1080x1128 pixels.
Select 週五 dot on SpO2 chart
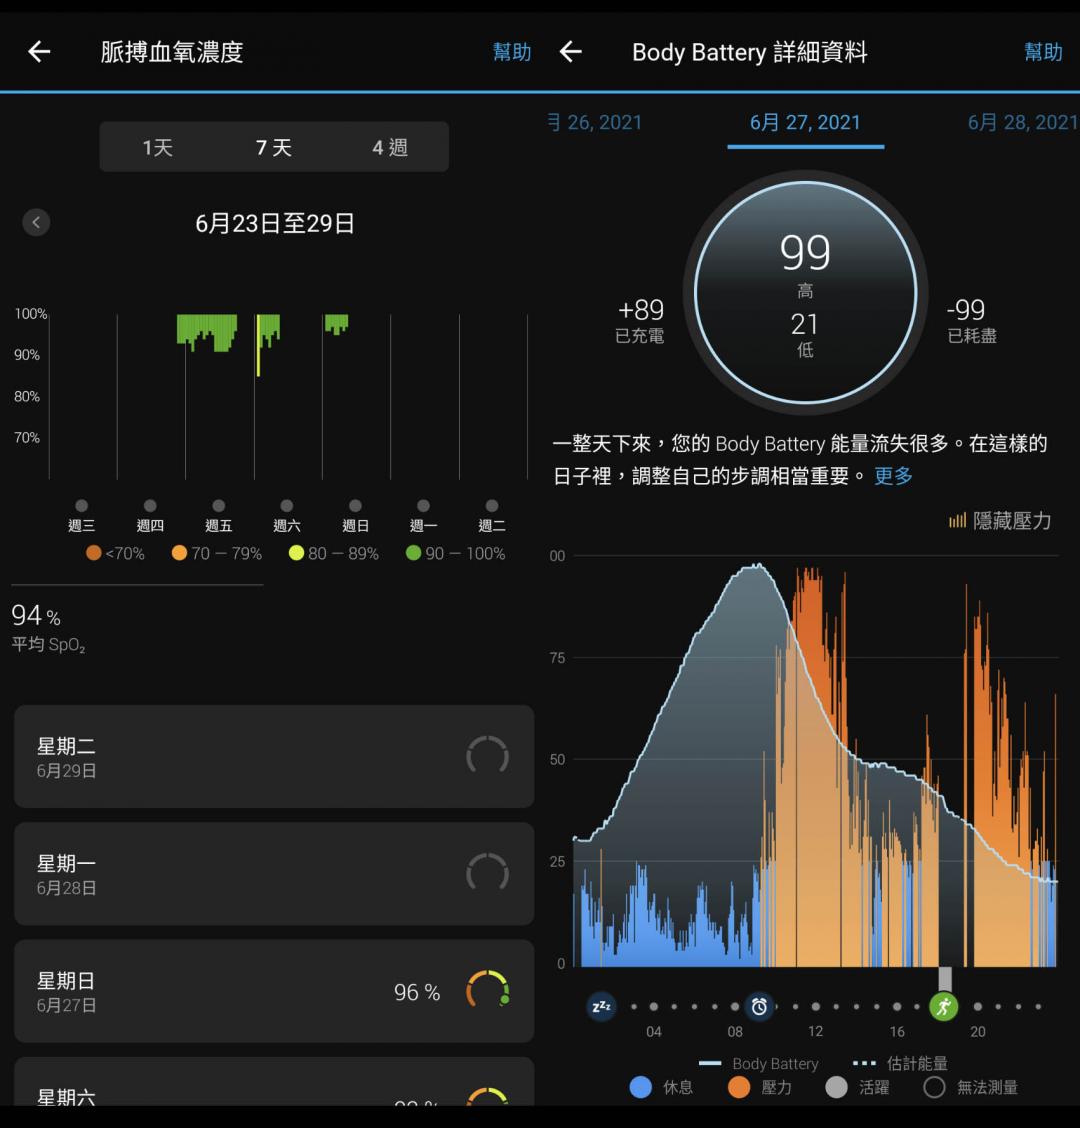218,507
